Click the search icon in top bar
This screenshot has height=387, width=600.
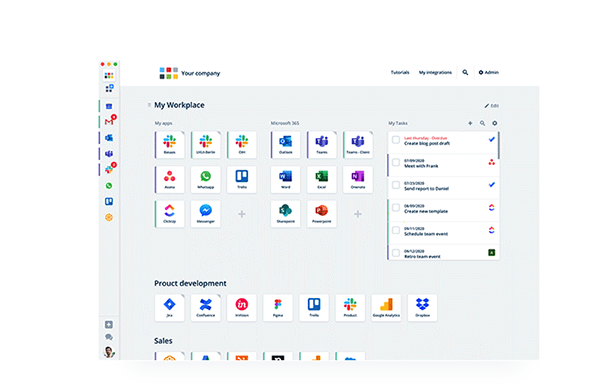465,72
